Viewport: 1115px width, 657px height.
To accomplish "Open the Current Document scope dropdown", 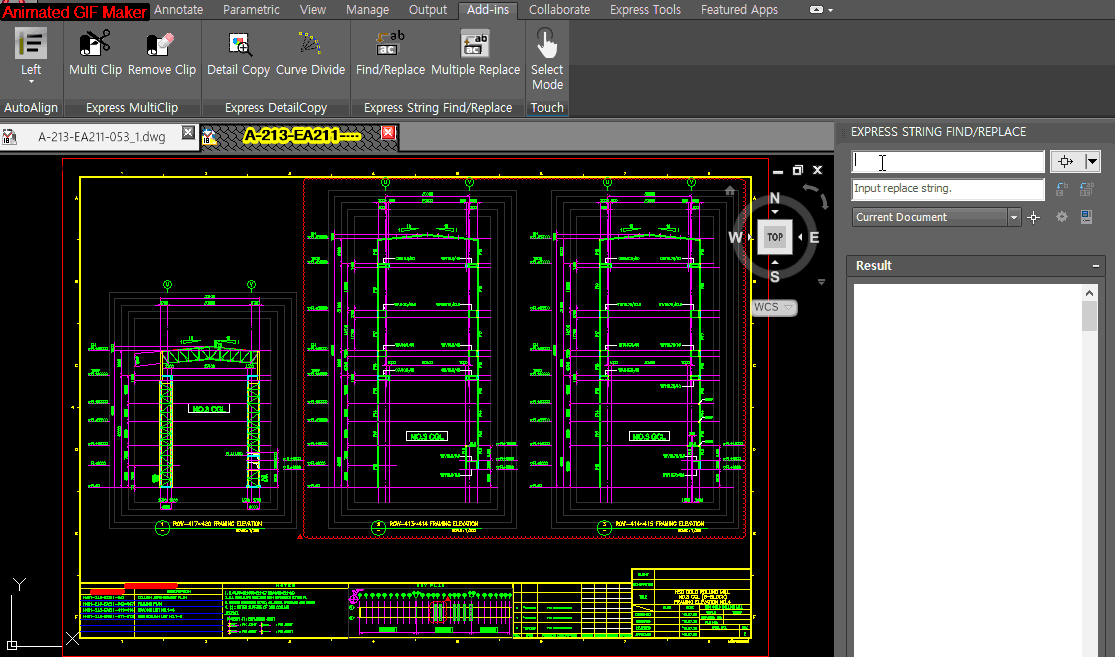I will point(1014,217).
